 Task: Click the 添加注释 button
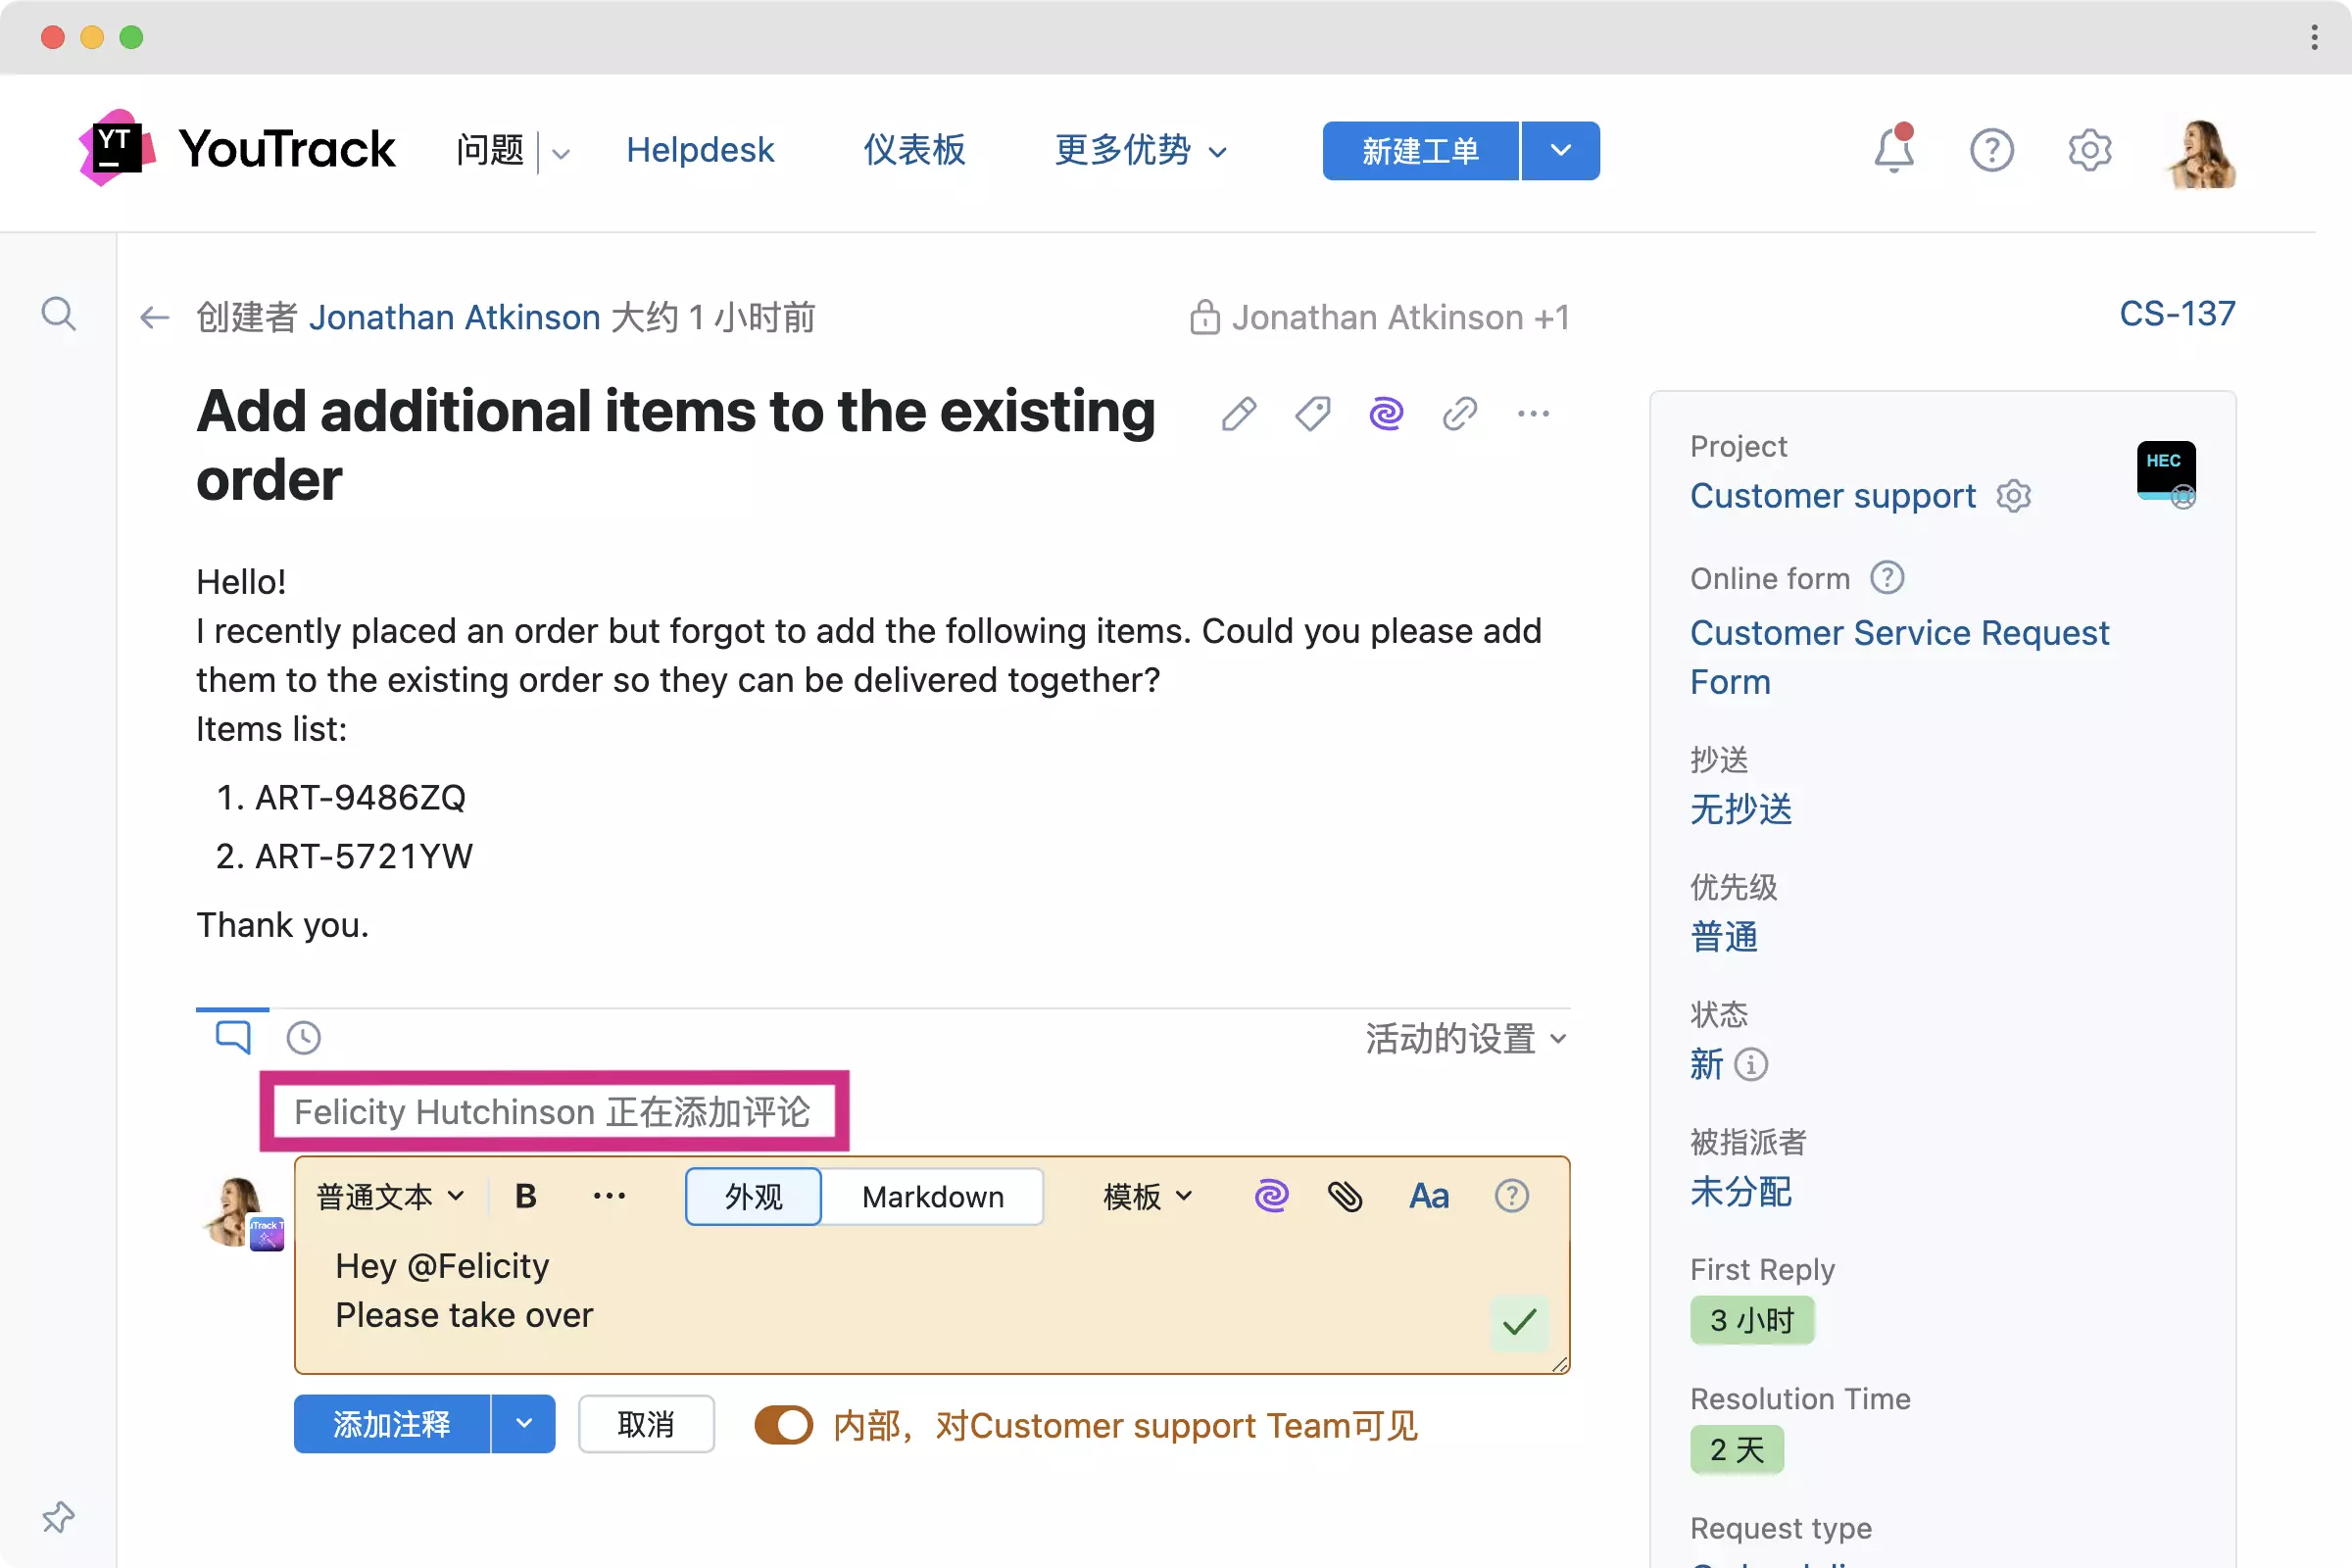click(391, 1424)
